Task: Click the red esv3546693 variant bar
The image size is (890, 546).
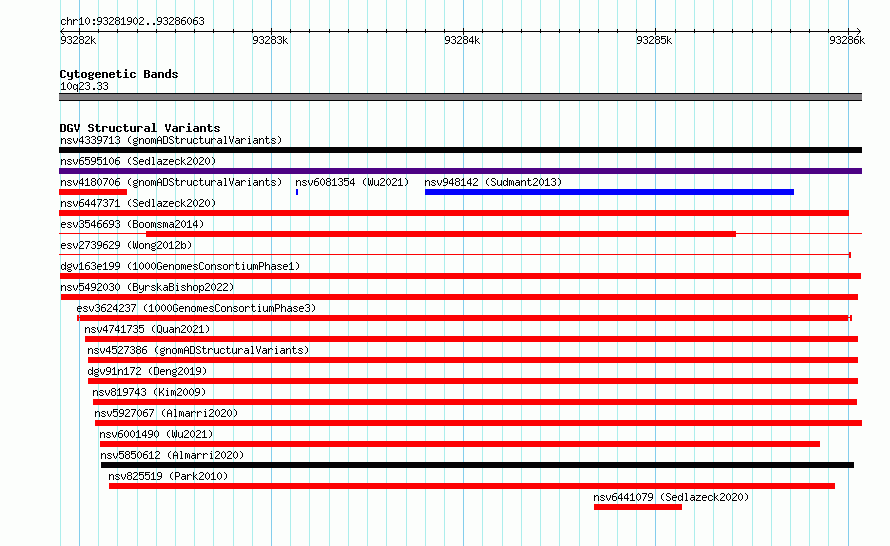Action: [441, 234]
